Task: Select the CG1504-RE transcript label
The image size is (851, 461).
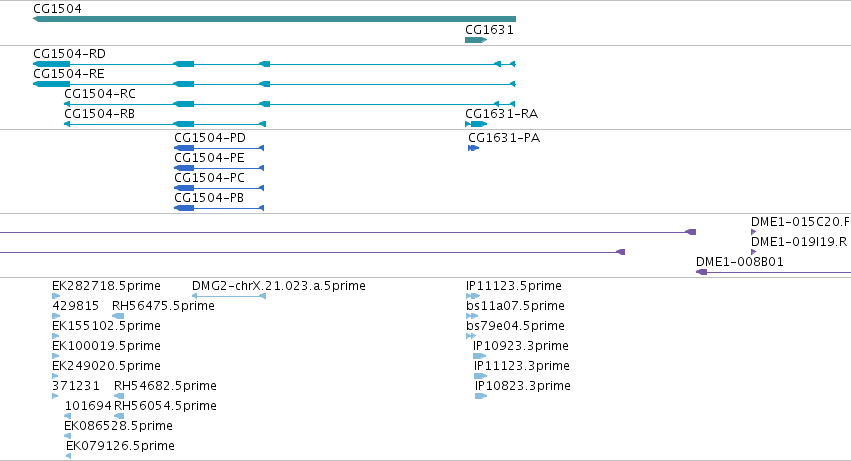Action: pyautogui.click(x=69, y=74)
